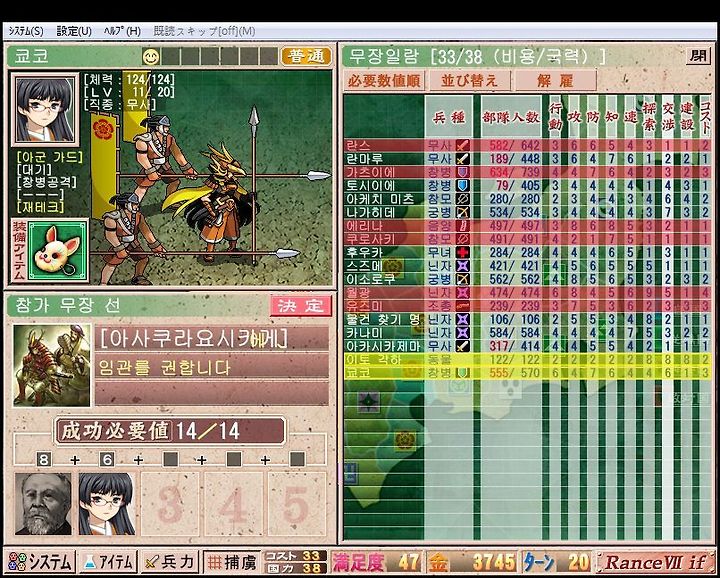The width and height of the screenshot is (720, 578).
Task: Click 교코's large portrait in the unit panel
Action: [x=45, y=109]
